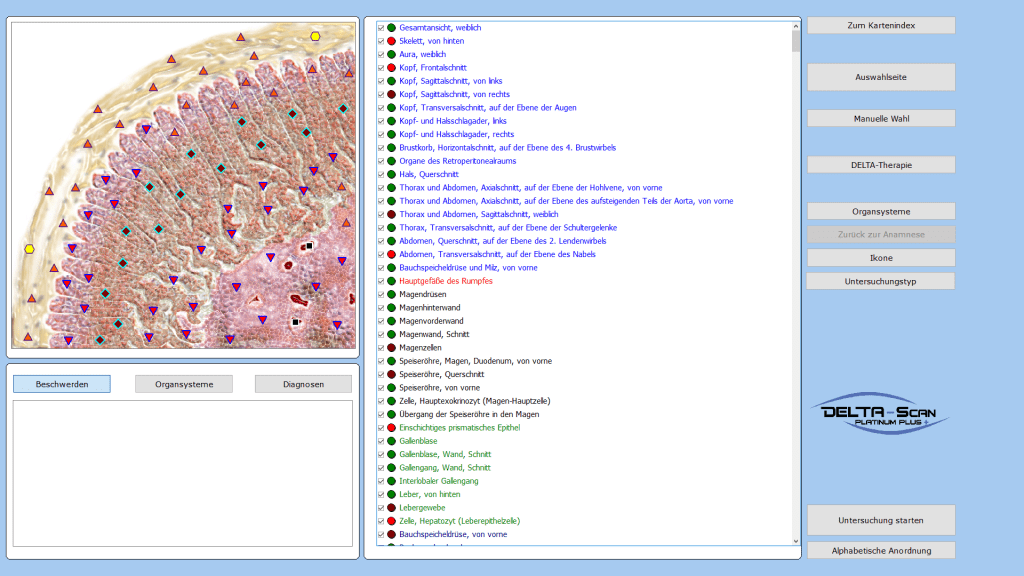Toggle the checkbox for Hauptgefäße des Rumpfes

click(x=381, y=281)
